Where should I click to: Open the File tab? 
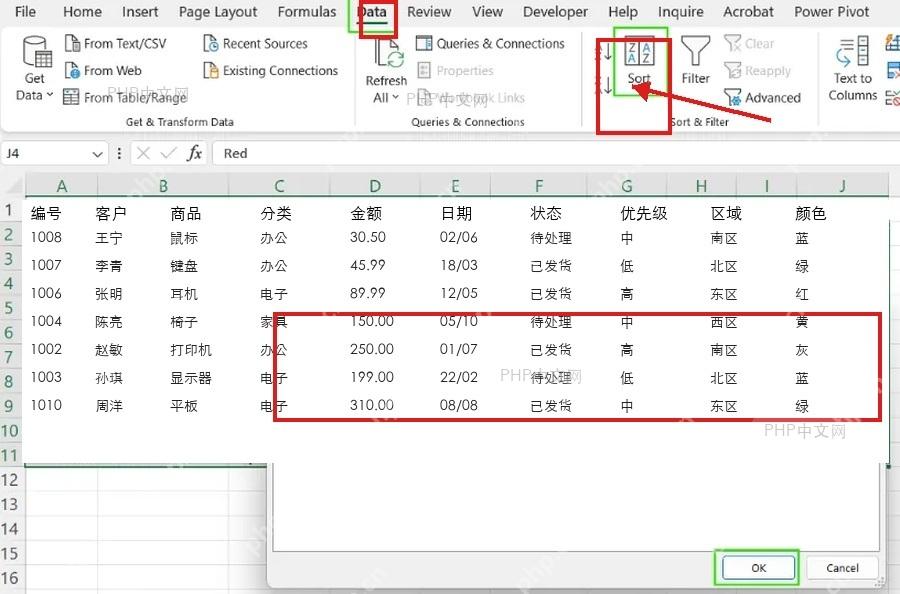pos(25,11)
